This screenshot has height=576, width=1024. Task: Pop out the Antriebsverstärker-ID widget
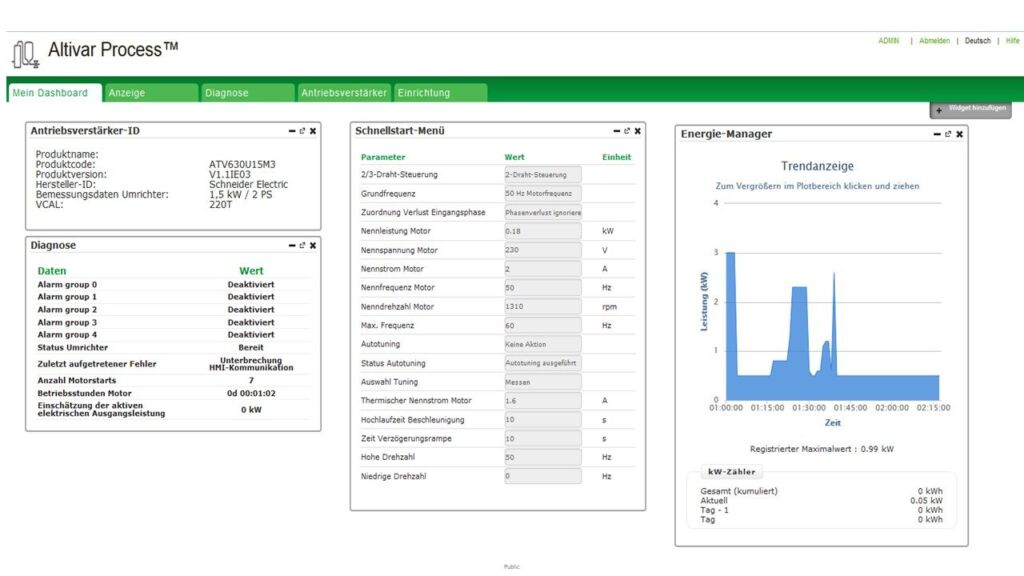click(x=302, y=131)
